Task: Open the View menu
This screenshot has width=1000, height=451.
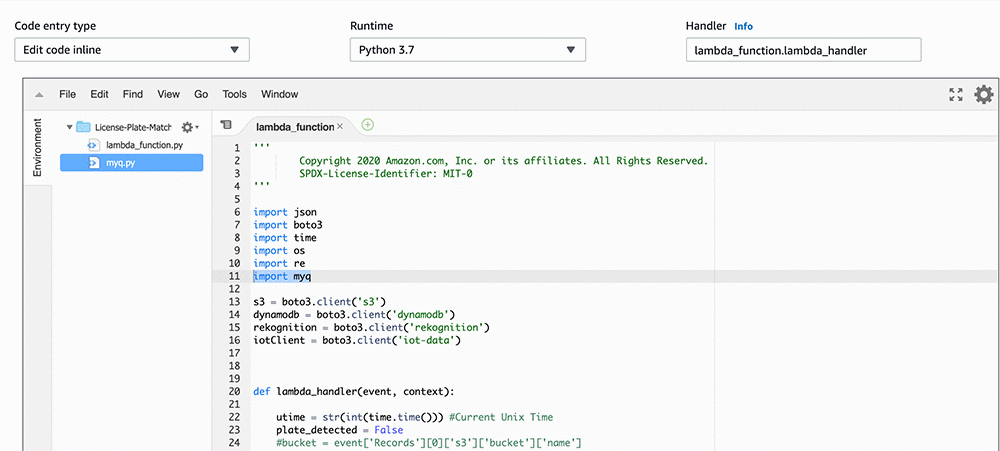Action: click(x=168, y=94)
